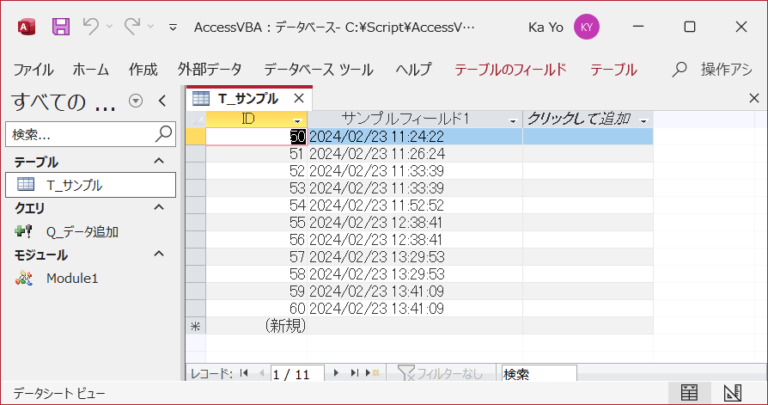Collapse the モジュール group

pyautogui.click(x=159, y=254)
